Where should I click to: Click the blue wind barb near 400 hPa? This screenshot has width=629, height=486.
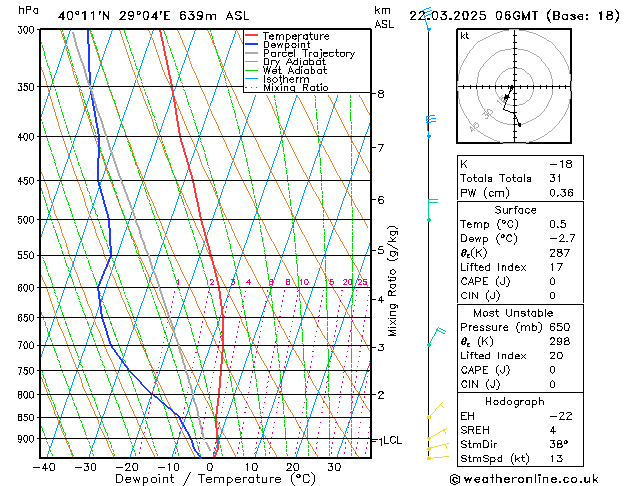click(430, 121)
